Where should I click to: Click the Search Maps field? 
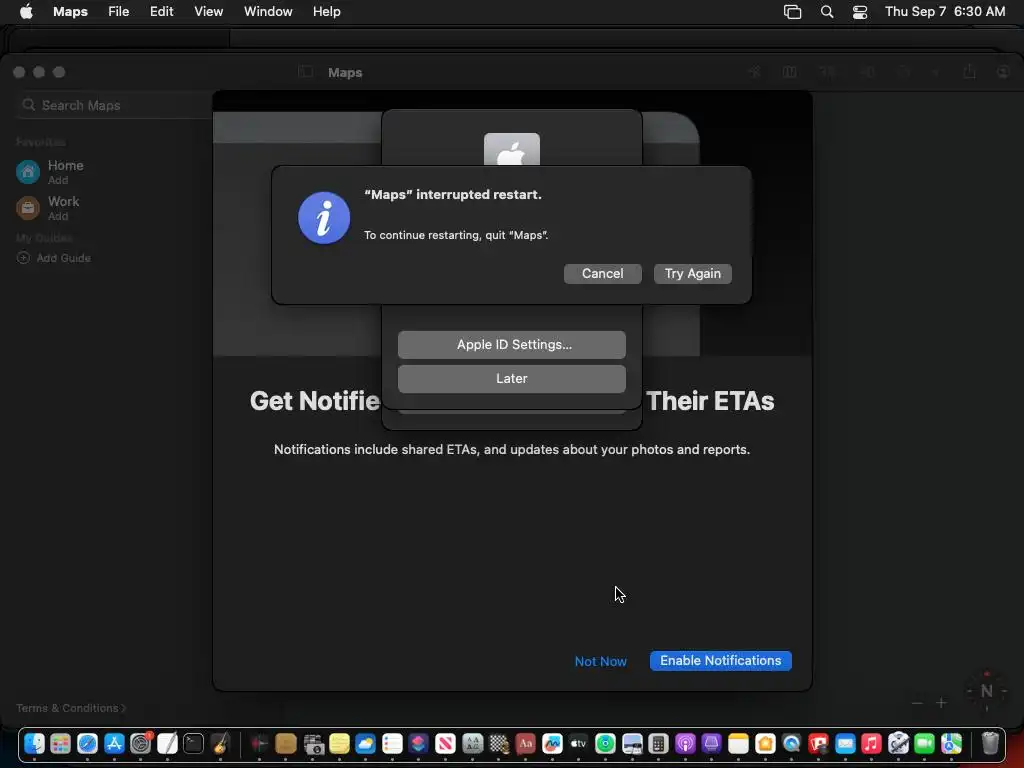click(114, 105)
